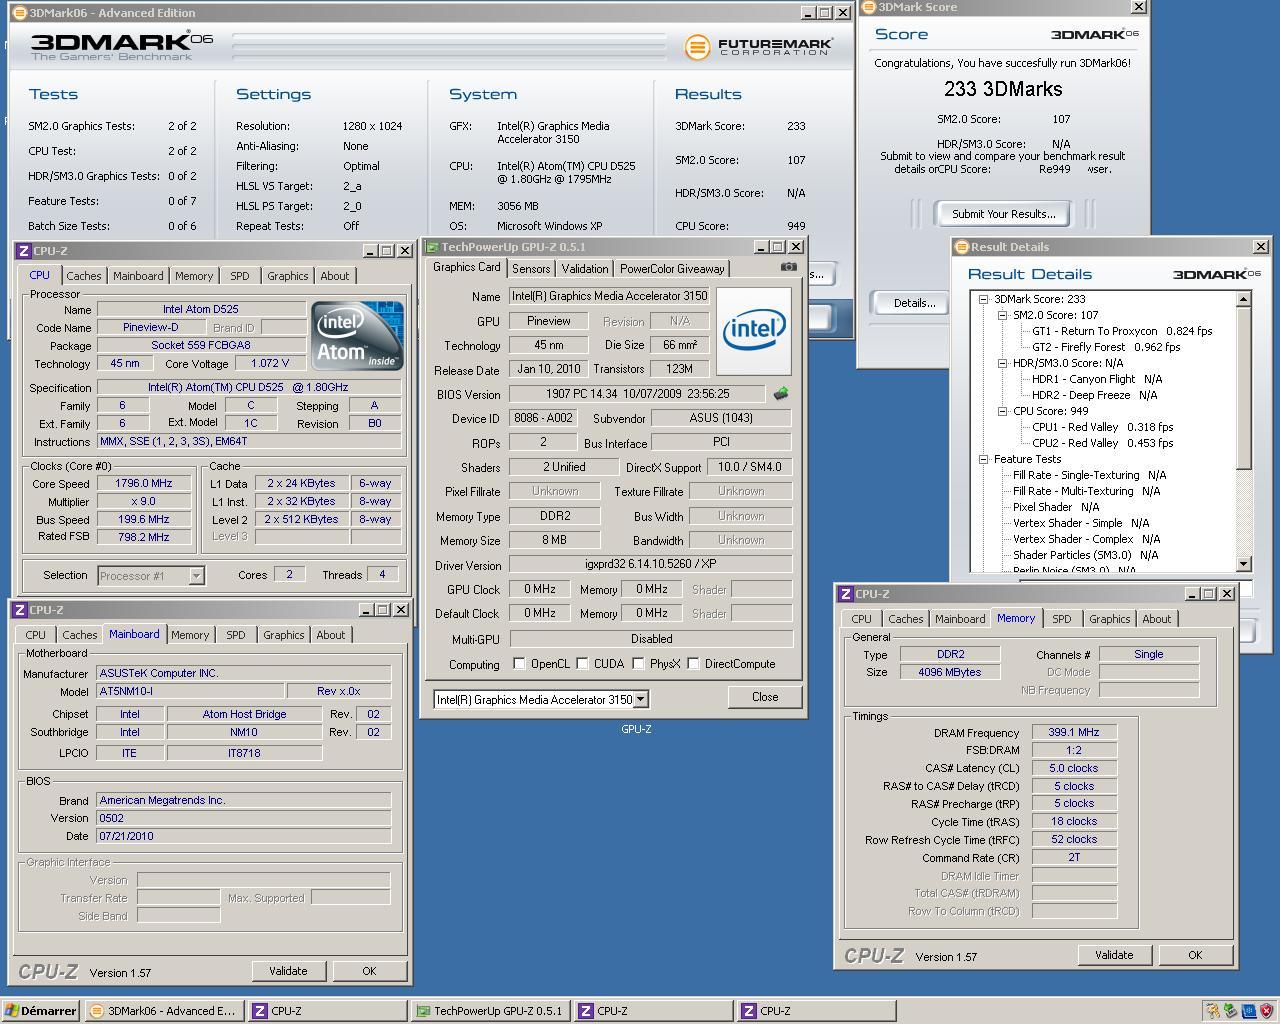Click the Result Details scrollbar up arrow

pyautogui.click(x=1244, y=299)
